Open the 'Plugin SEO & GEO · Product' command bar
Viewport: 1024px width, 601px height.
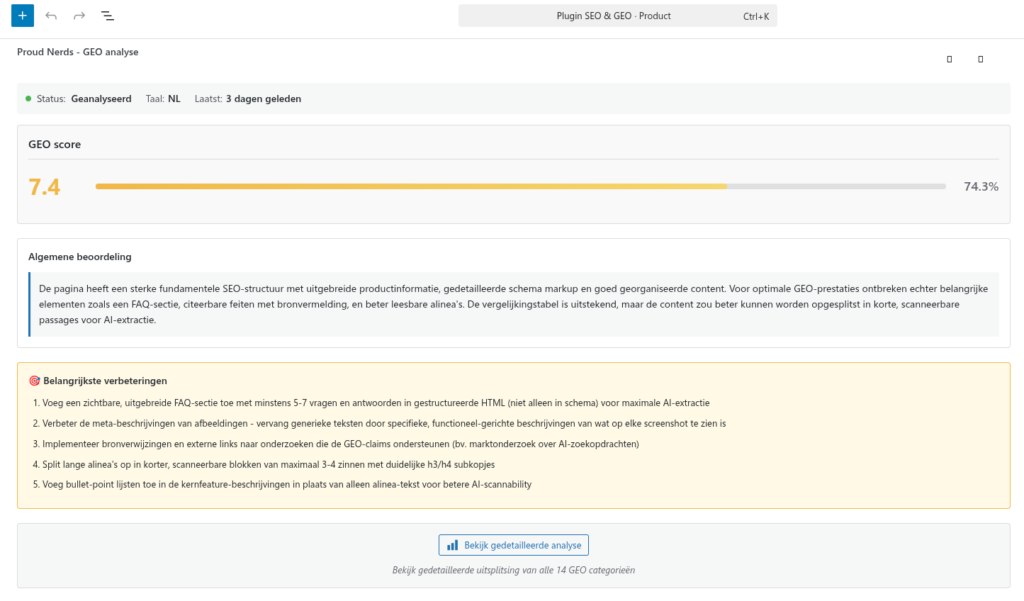pyautogui.click(x=613, y=16)
